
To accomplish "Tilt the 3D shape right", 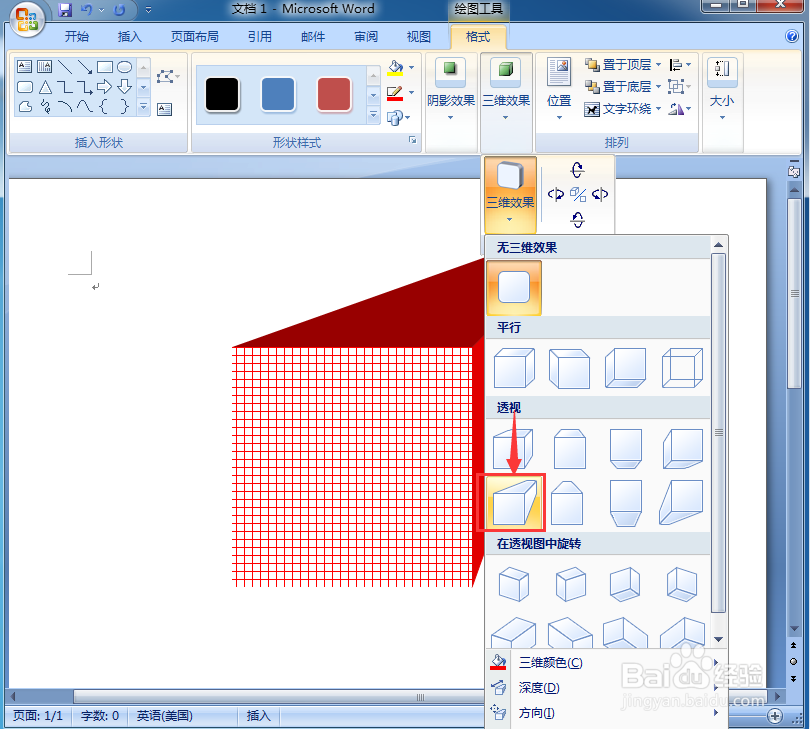I will tap(600, 194).
